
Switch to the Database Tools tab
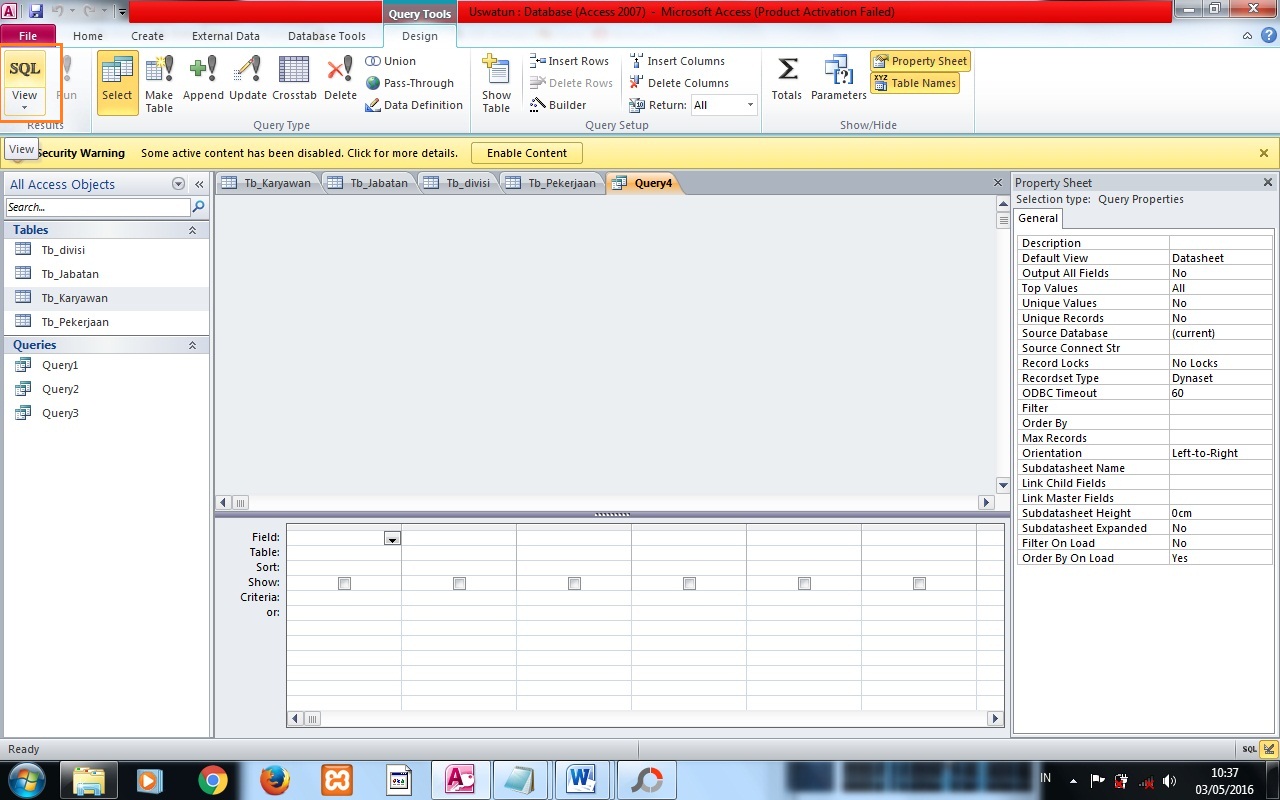click(327, 36)
